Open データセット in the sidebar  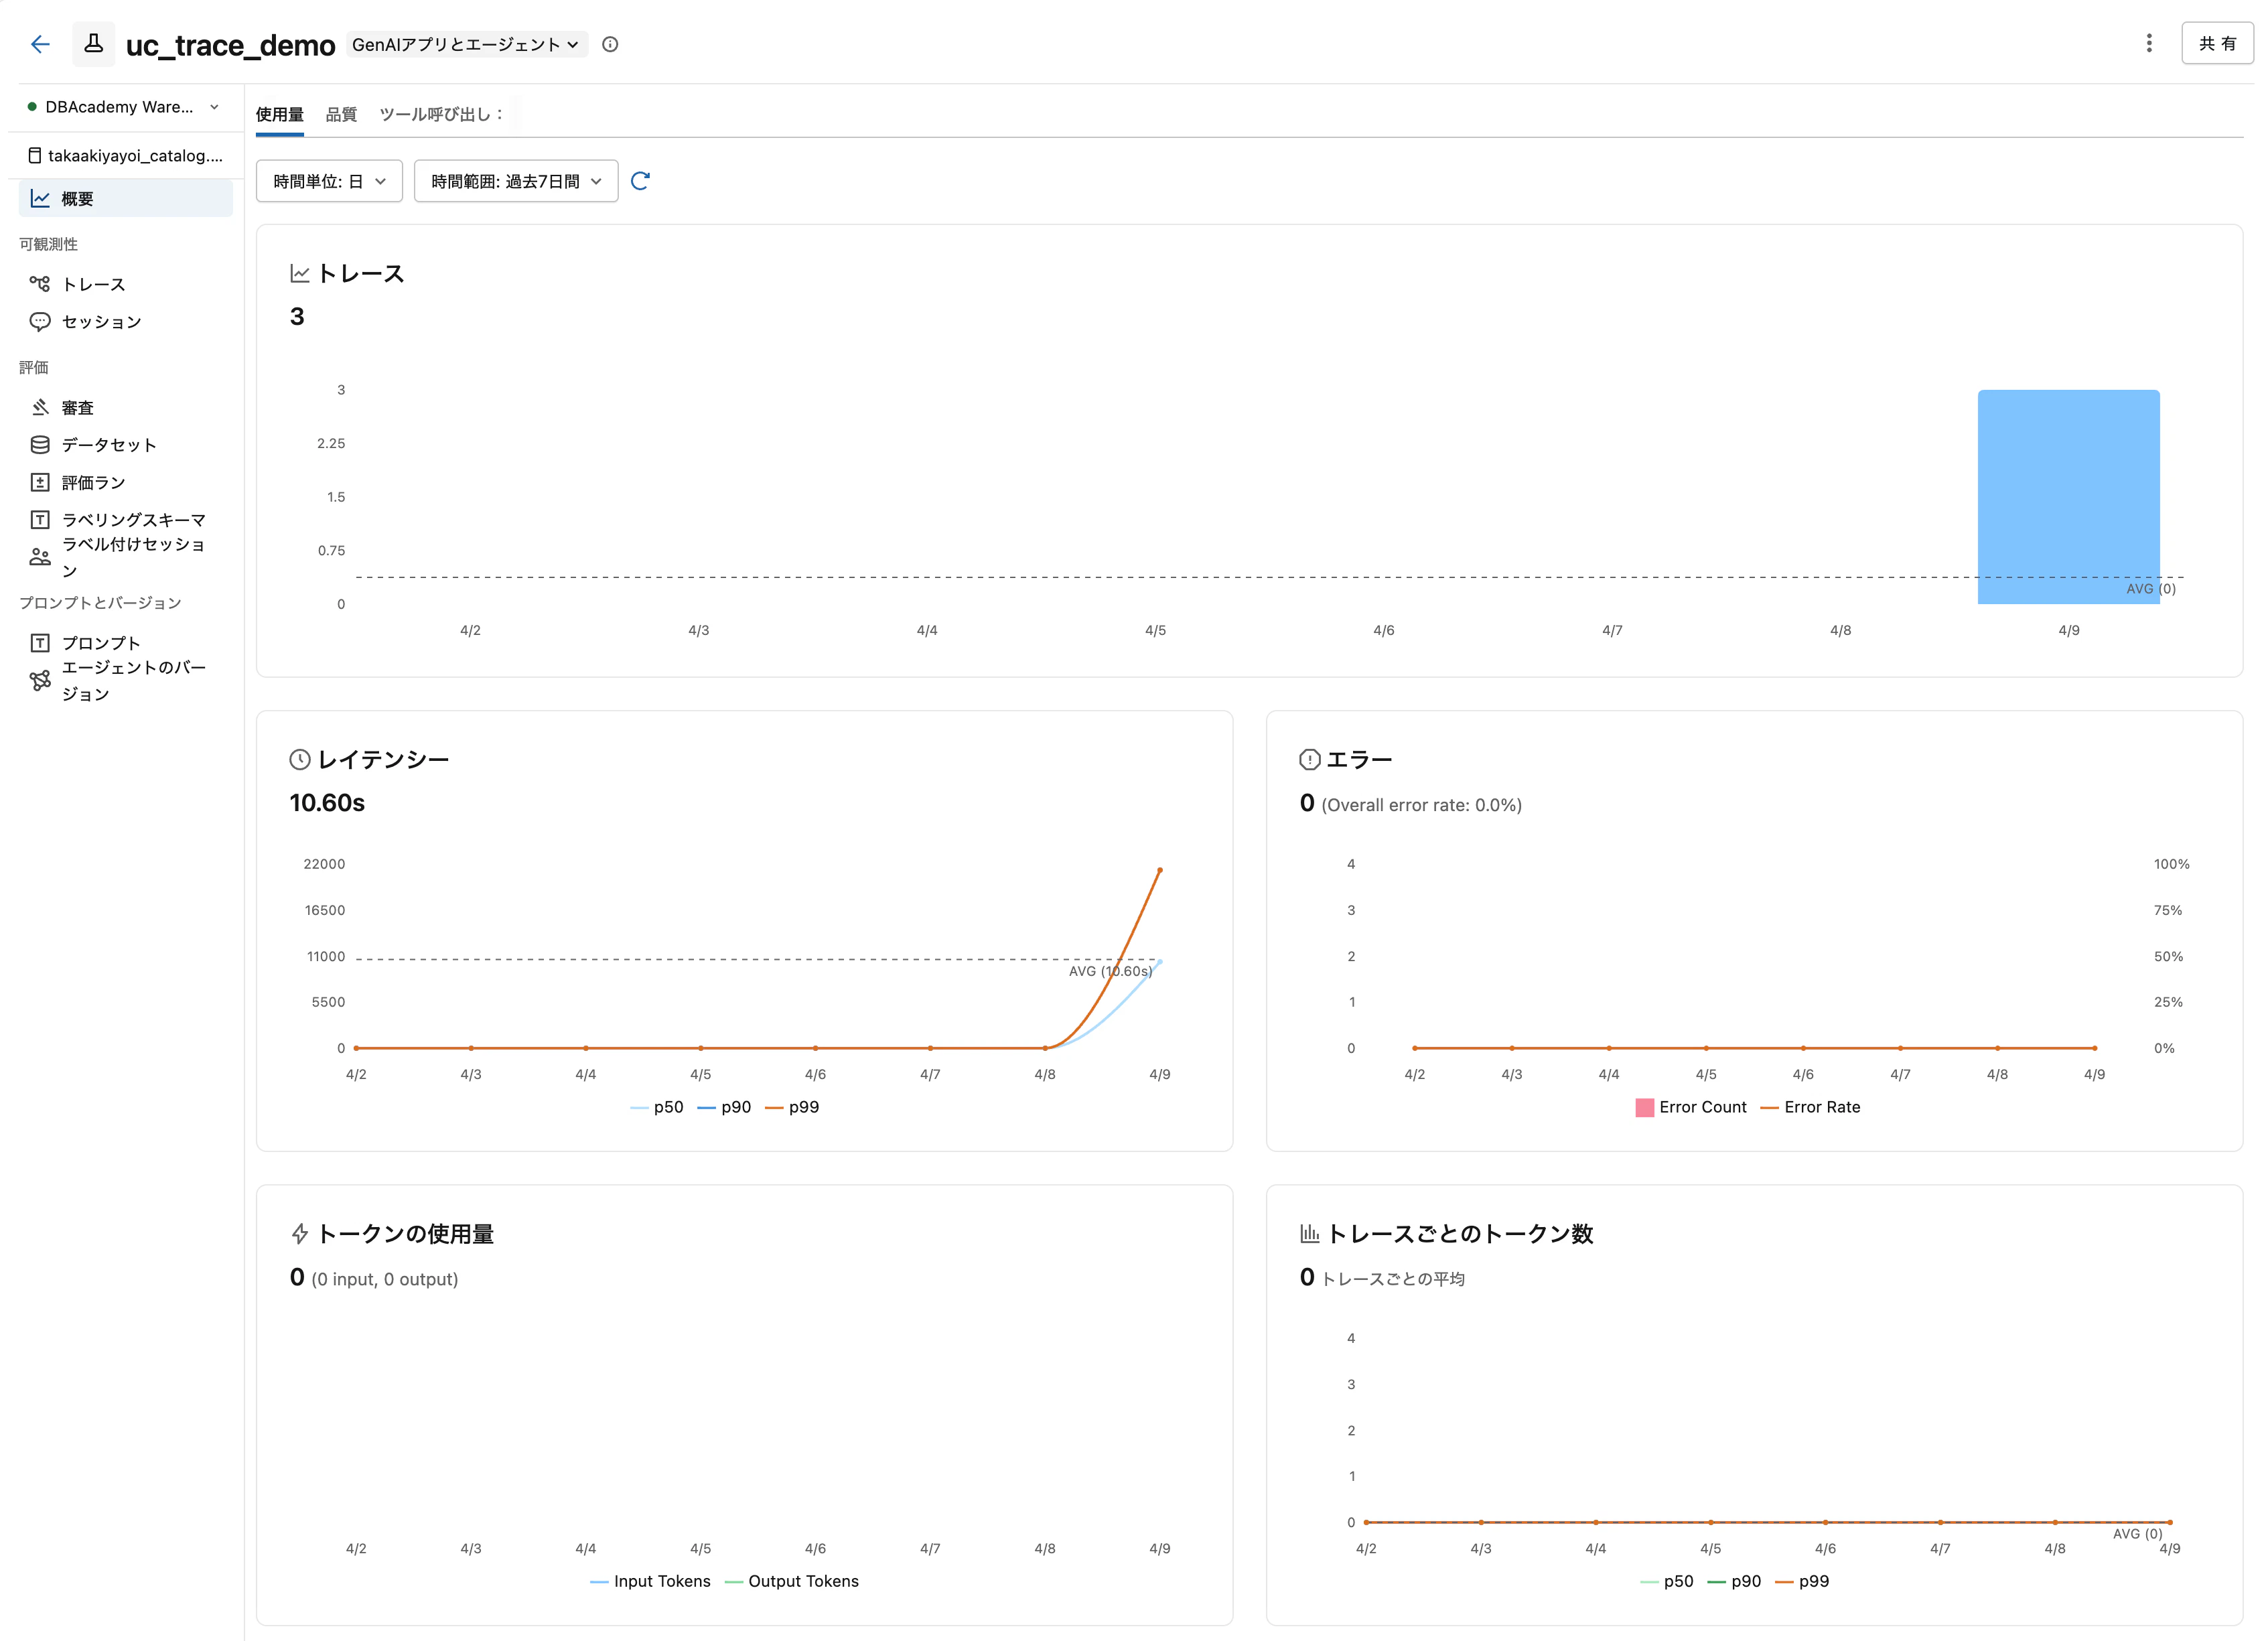coord(108,445)
